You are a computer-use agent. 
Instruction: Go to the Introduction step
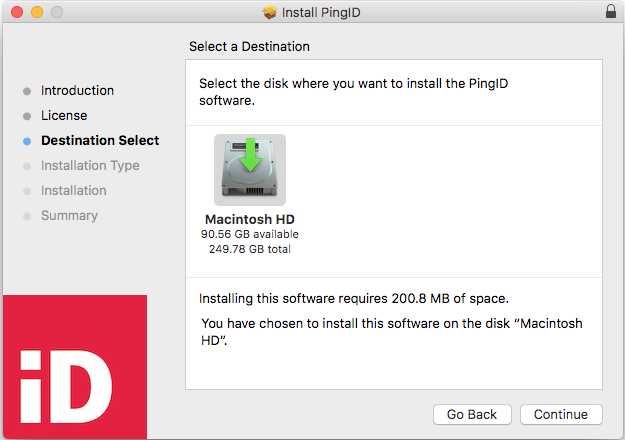[77, 91]
